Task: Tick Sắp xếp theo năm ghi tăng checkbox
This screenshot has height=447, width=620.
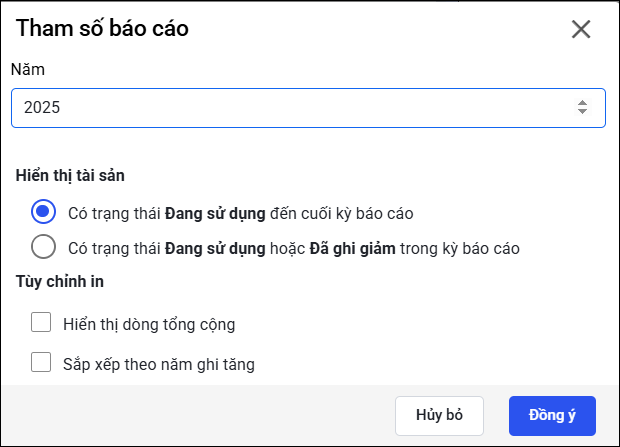Action: pyautogui.click(x=41, y=363)
